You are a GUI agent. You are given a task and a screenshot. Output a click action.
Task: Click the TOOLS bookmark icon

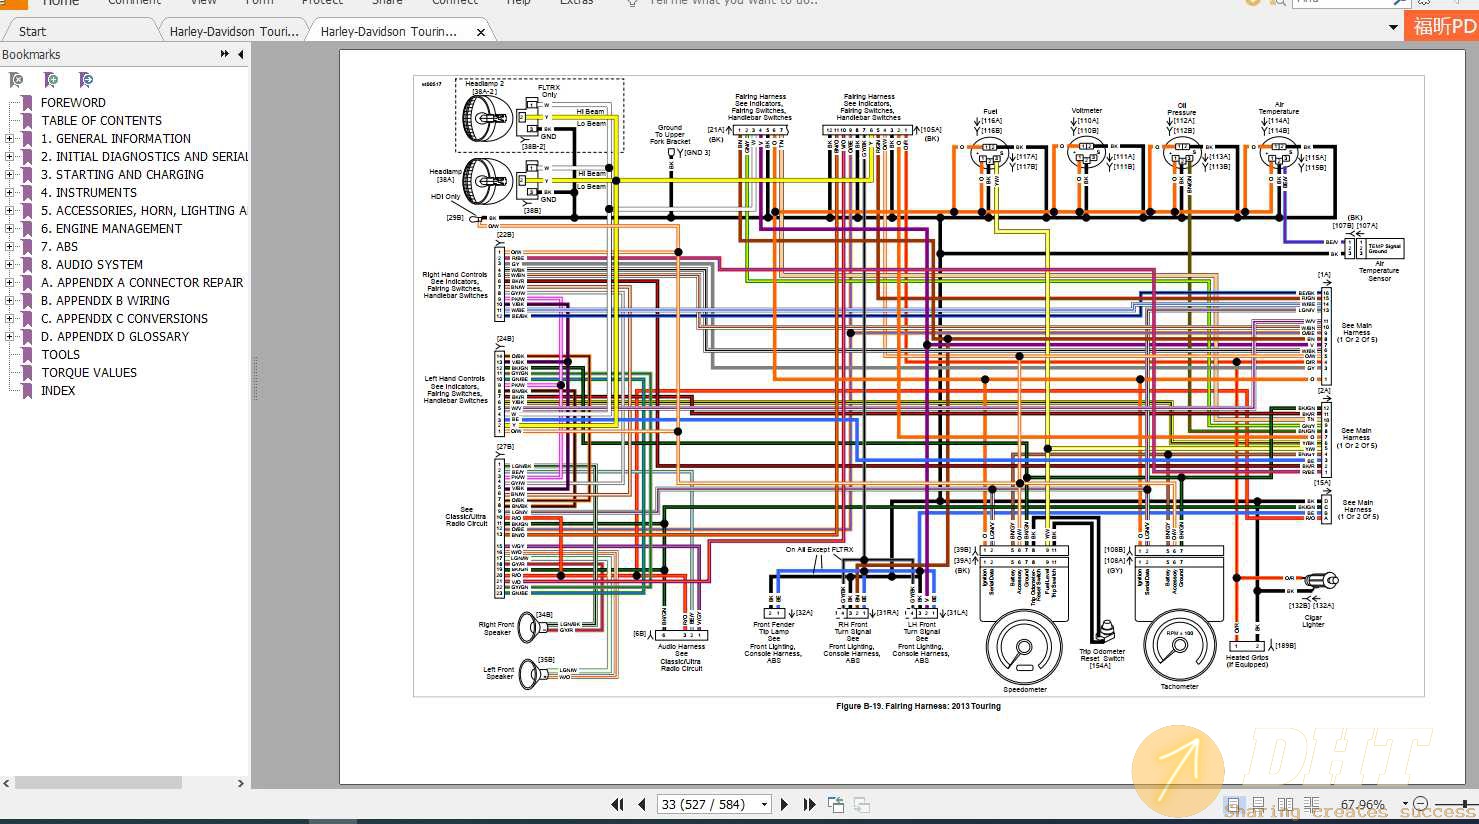click(x=28, y=355)
